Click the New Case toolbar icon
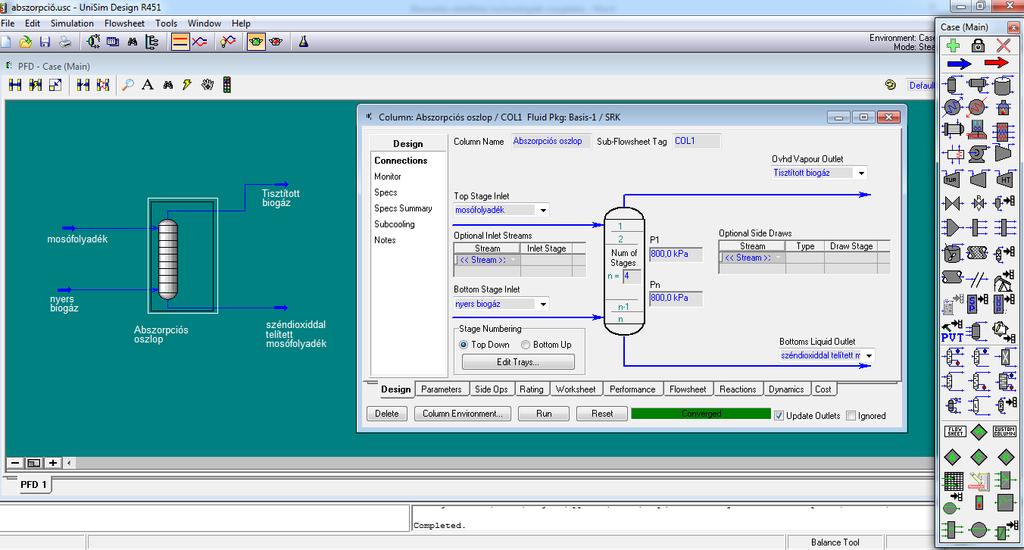The height and width of the screenshot is (550, 1024). pos(6,42)
